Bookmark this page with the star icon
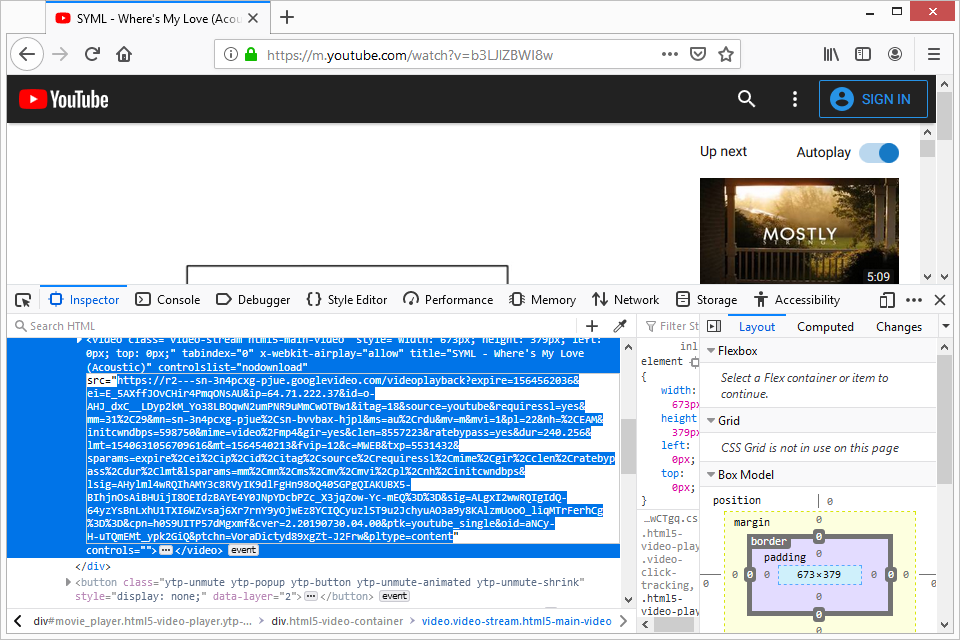Viewport: 960px width, 640px height. 726,54
